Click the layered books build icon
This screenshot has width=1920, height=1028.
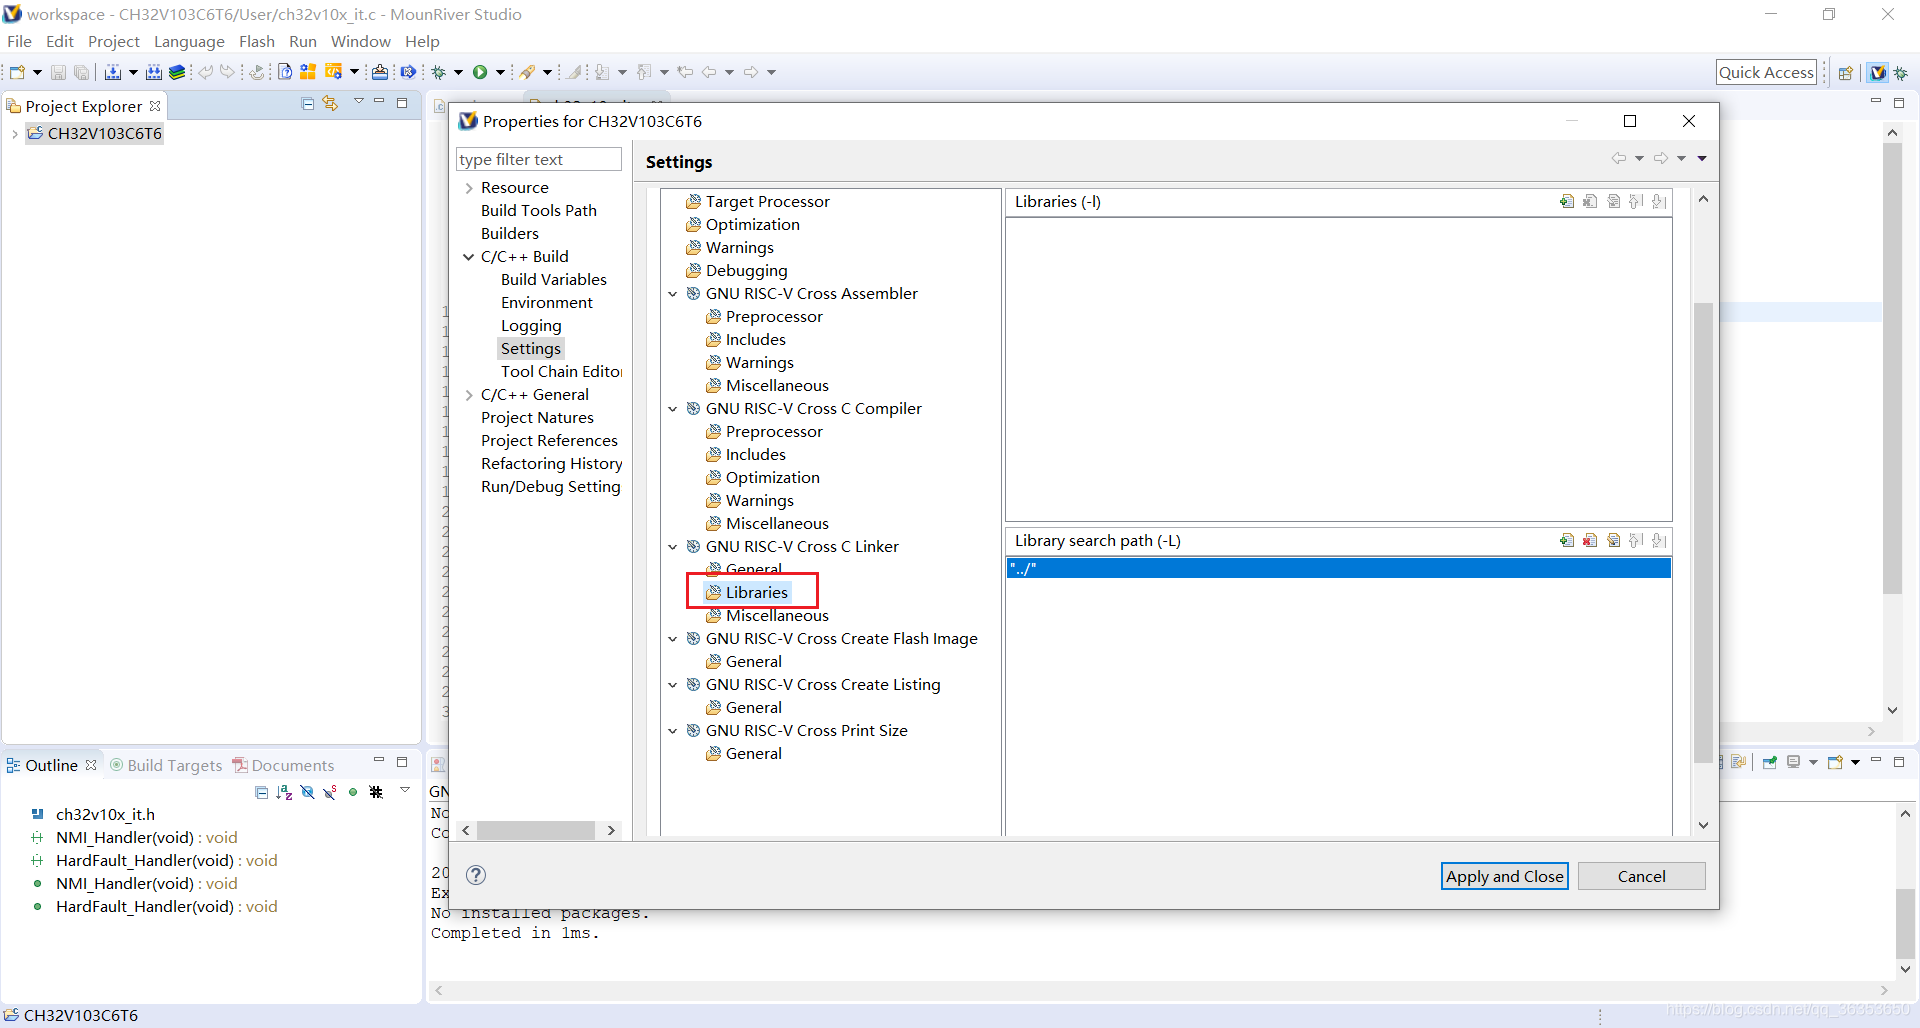pos(177,72)
